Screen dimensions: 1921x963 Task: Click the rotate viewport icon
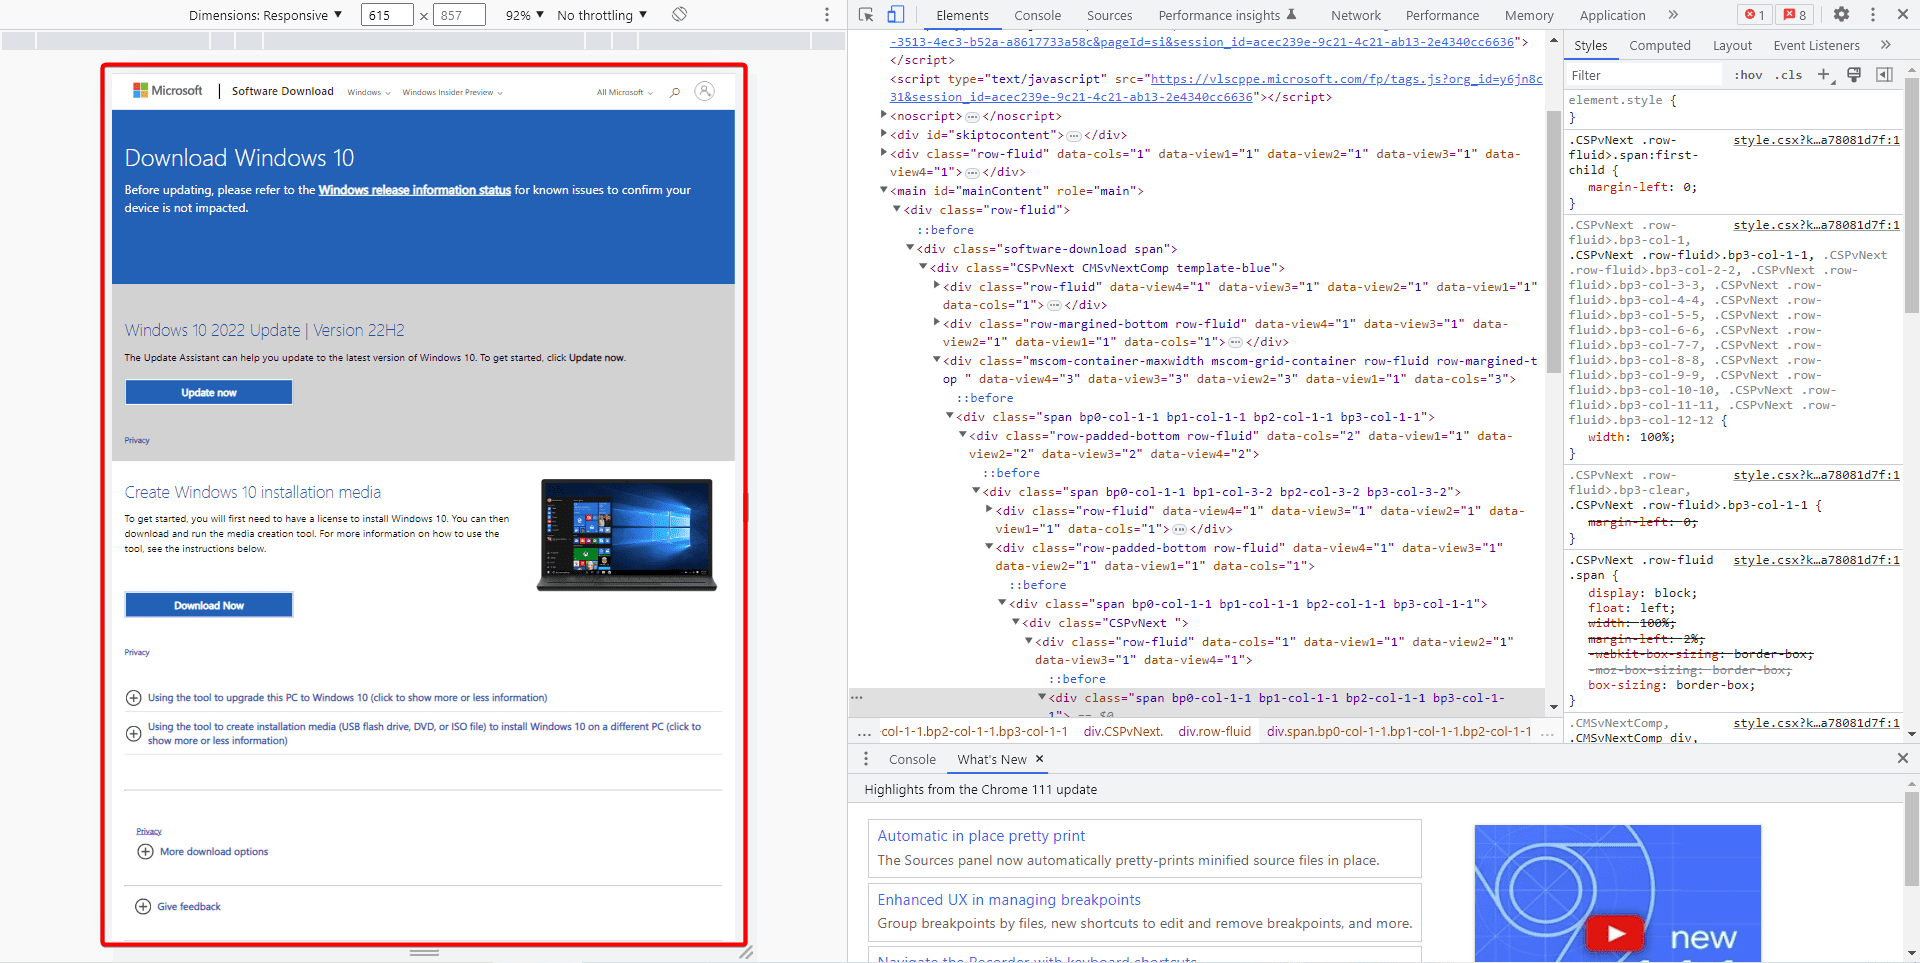[x=680, y=15]
